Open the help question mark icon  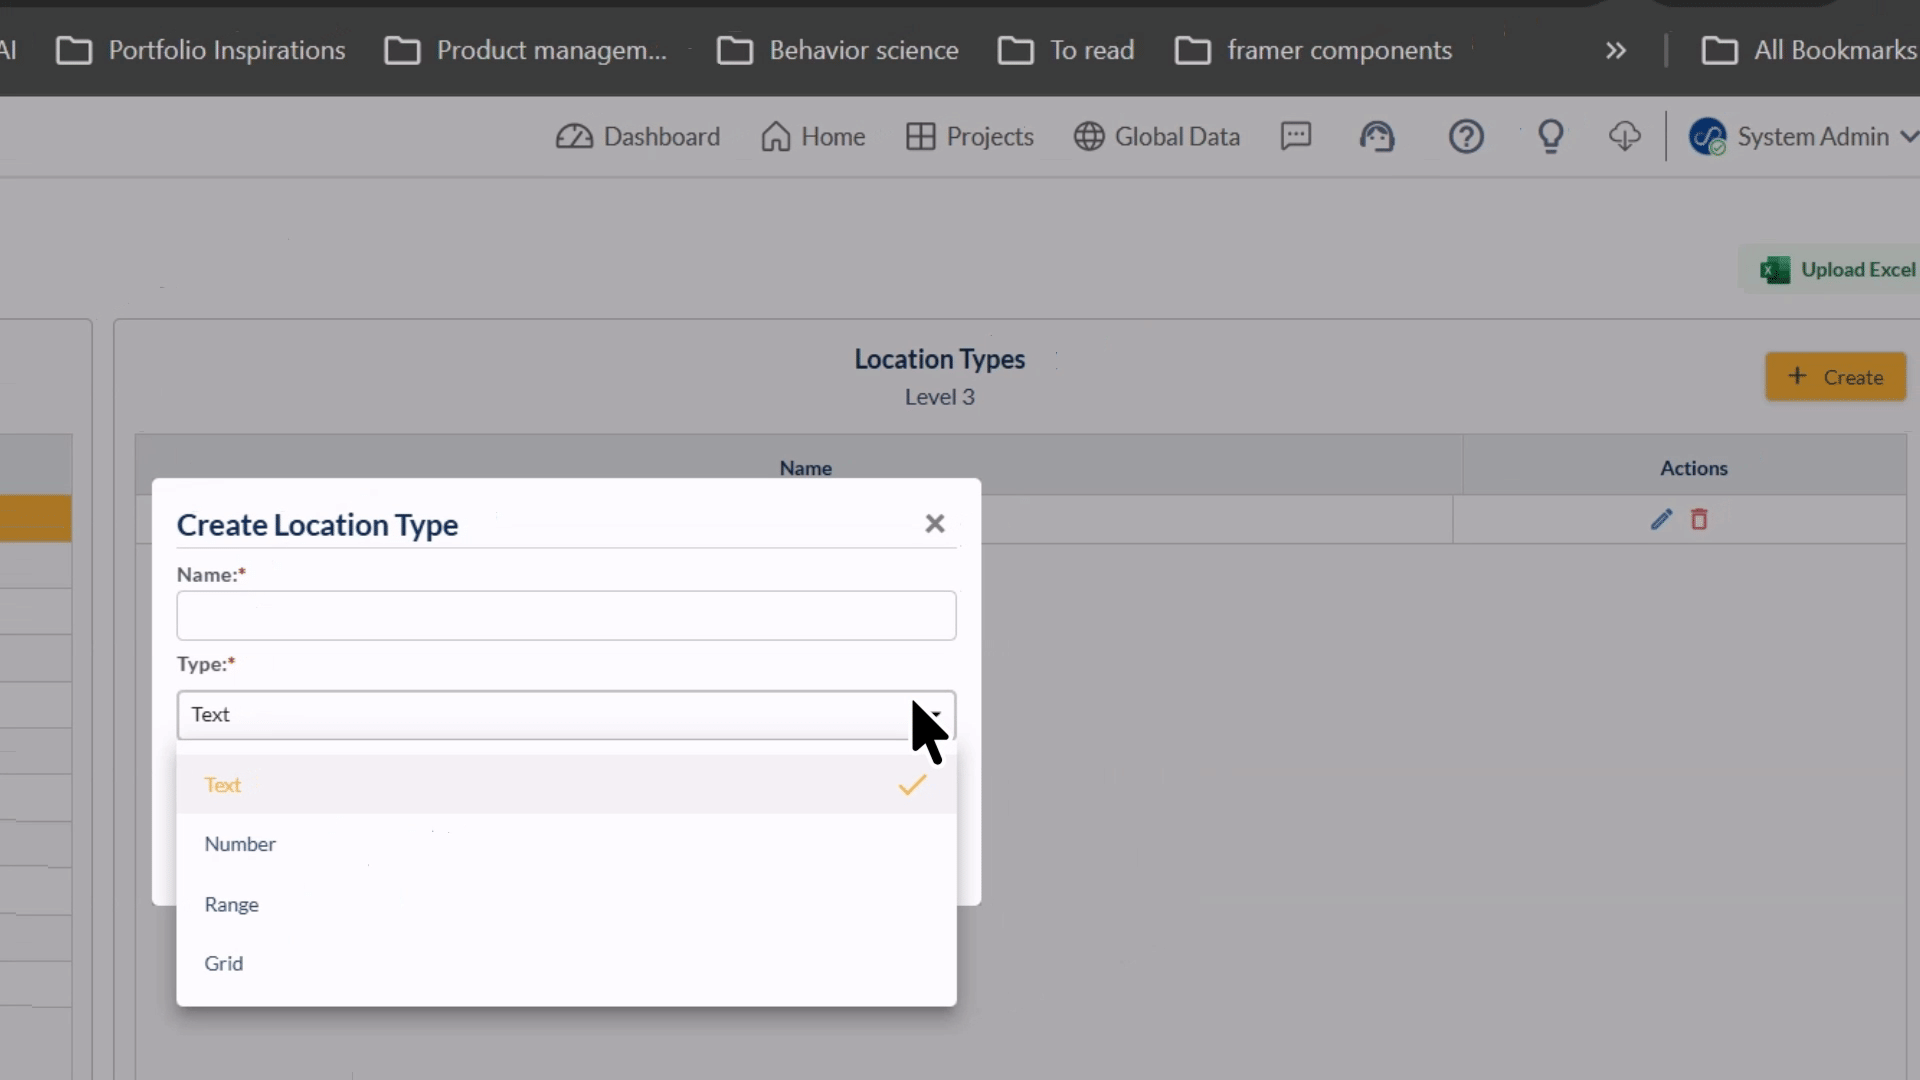[1466, 136]
